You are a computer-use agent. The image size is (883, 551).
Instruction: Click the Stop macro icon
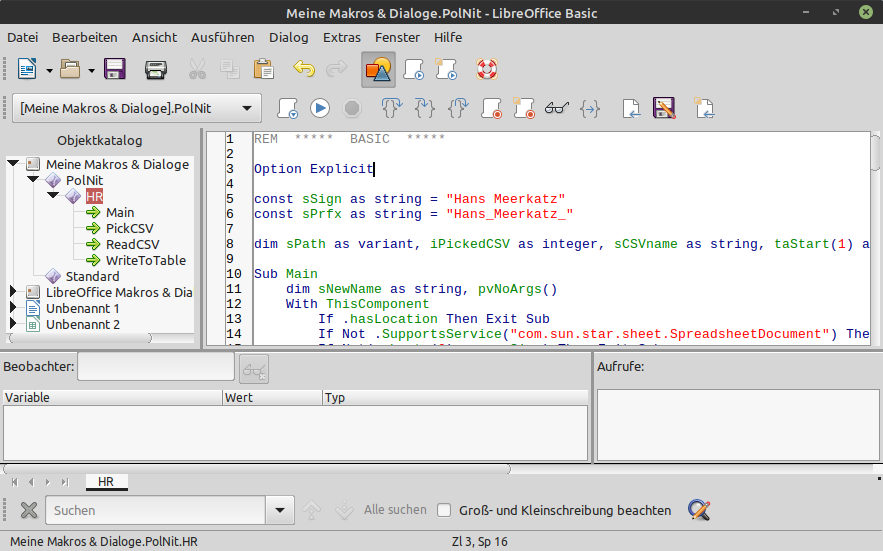tap(352, 108)
